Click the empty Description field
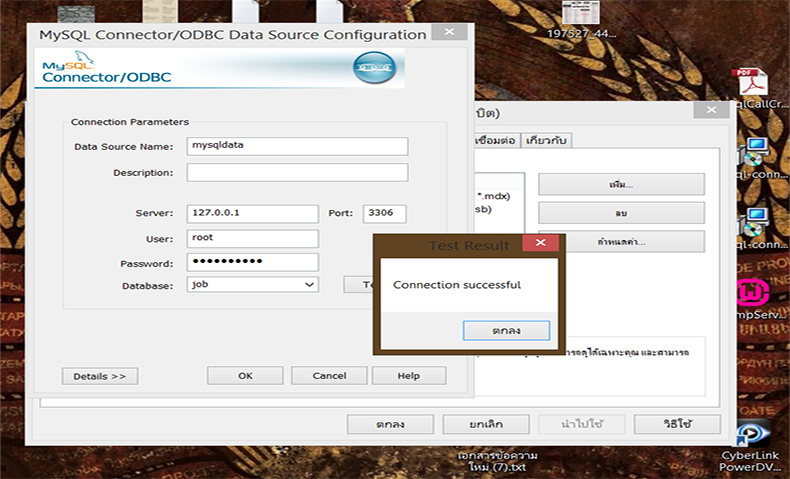 (x=297, y=172)
